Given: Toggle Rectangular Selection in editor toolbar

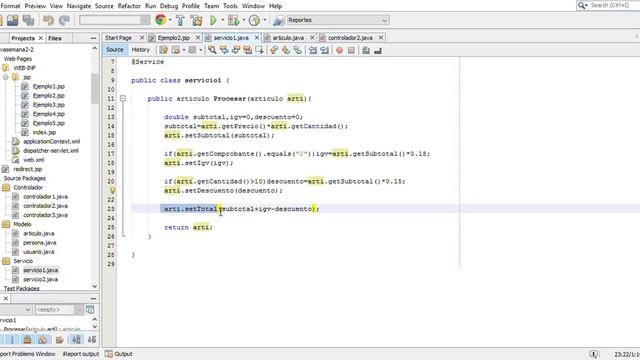Looking at the screenshot, I should click(x=259, y=50).
